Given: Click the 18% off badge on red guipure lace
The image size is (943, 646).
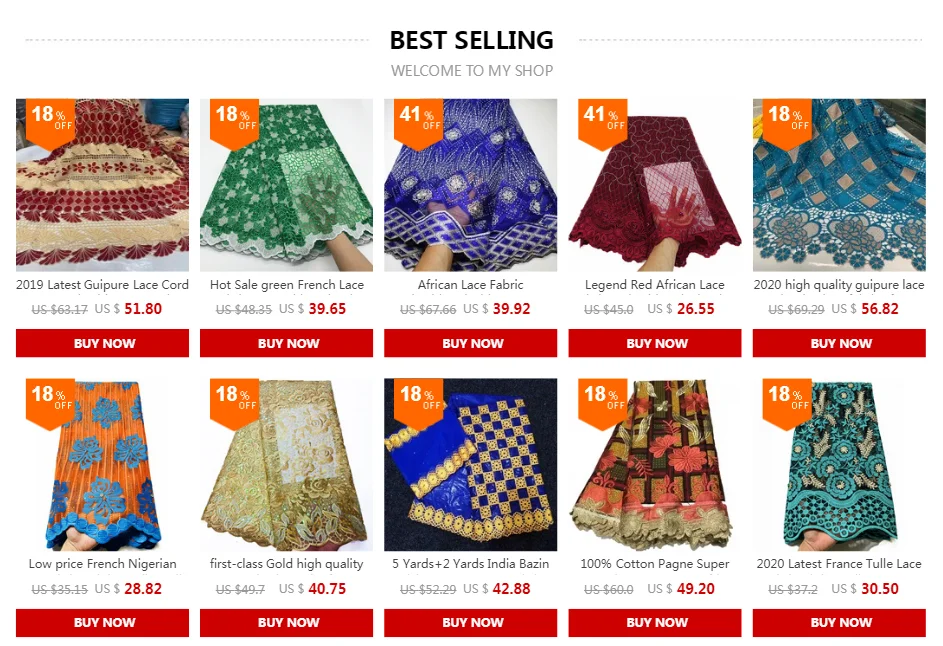Looking at the screenshot, I should pos(51,123).
